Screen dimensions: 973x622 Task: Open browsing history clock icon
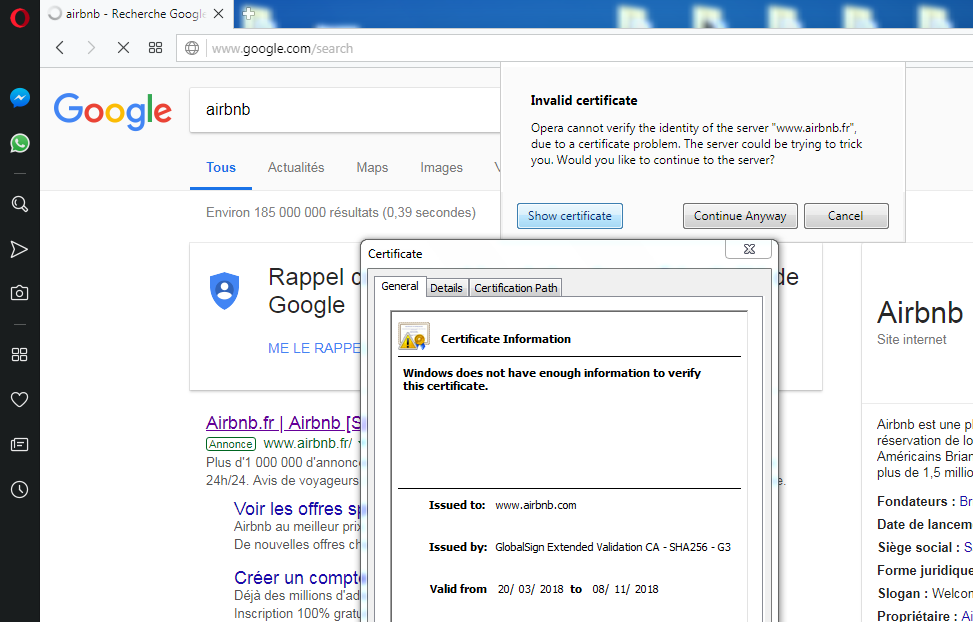[x=19, y=489]
